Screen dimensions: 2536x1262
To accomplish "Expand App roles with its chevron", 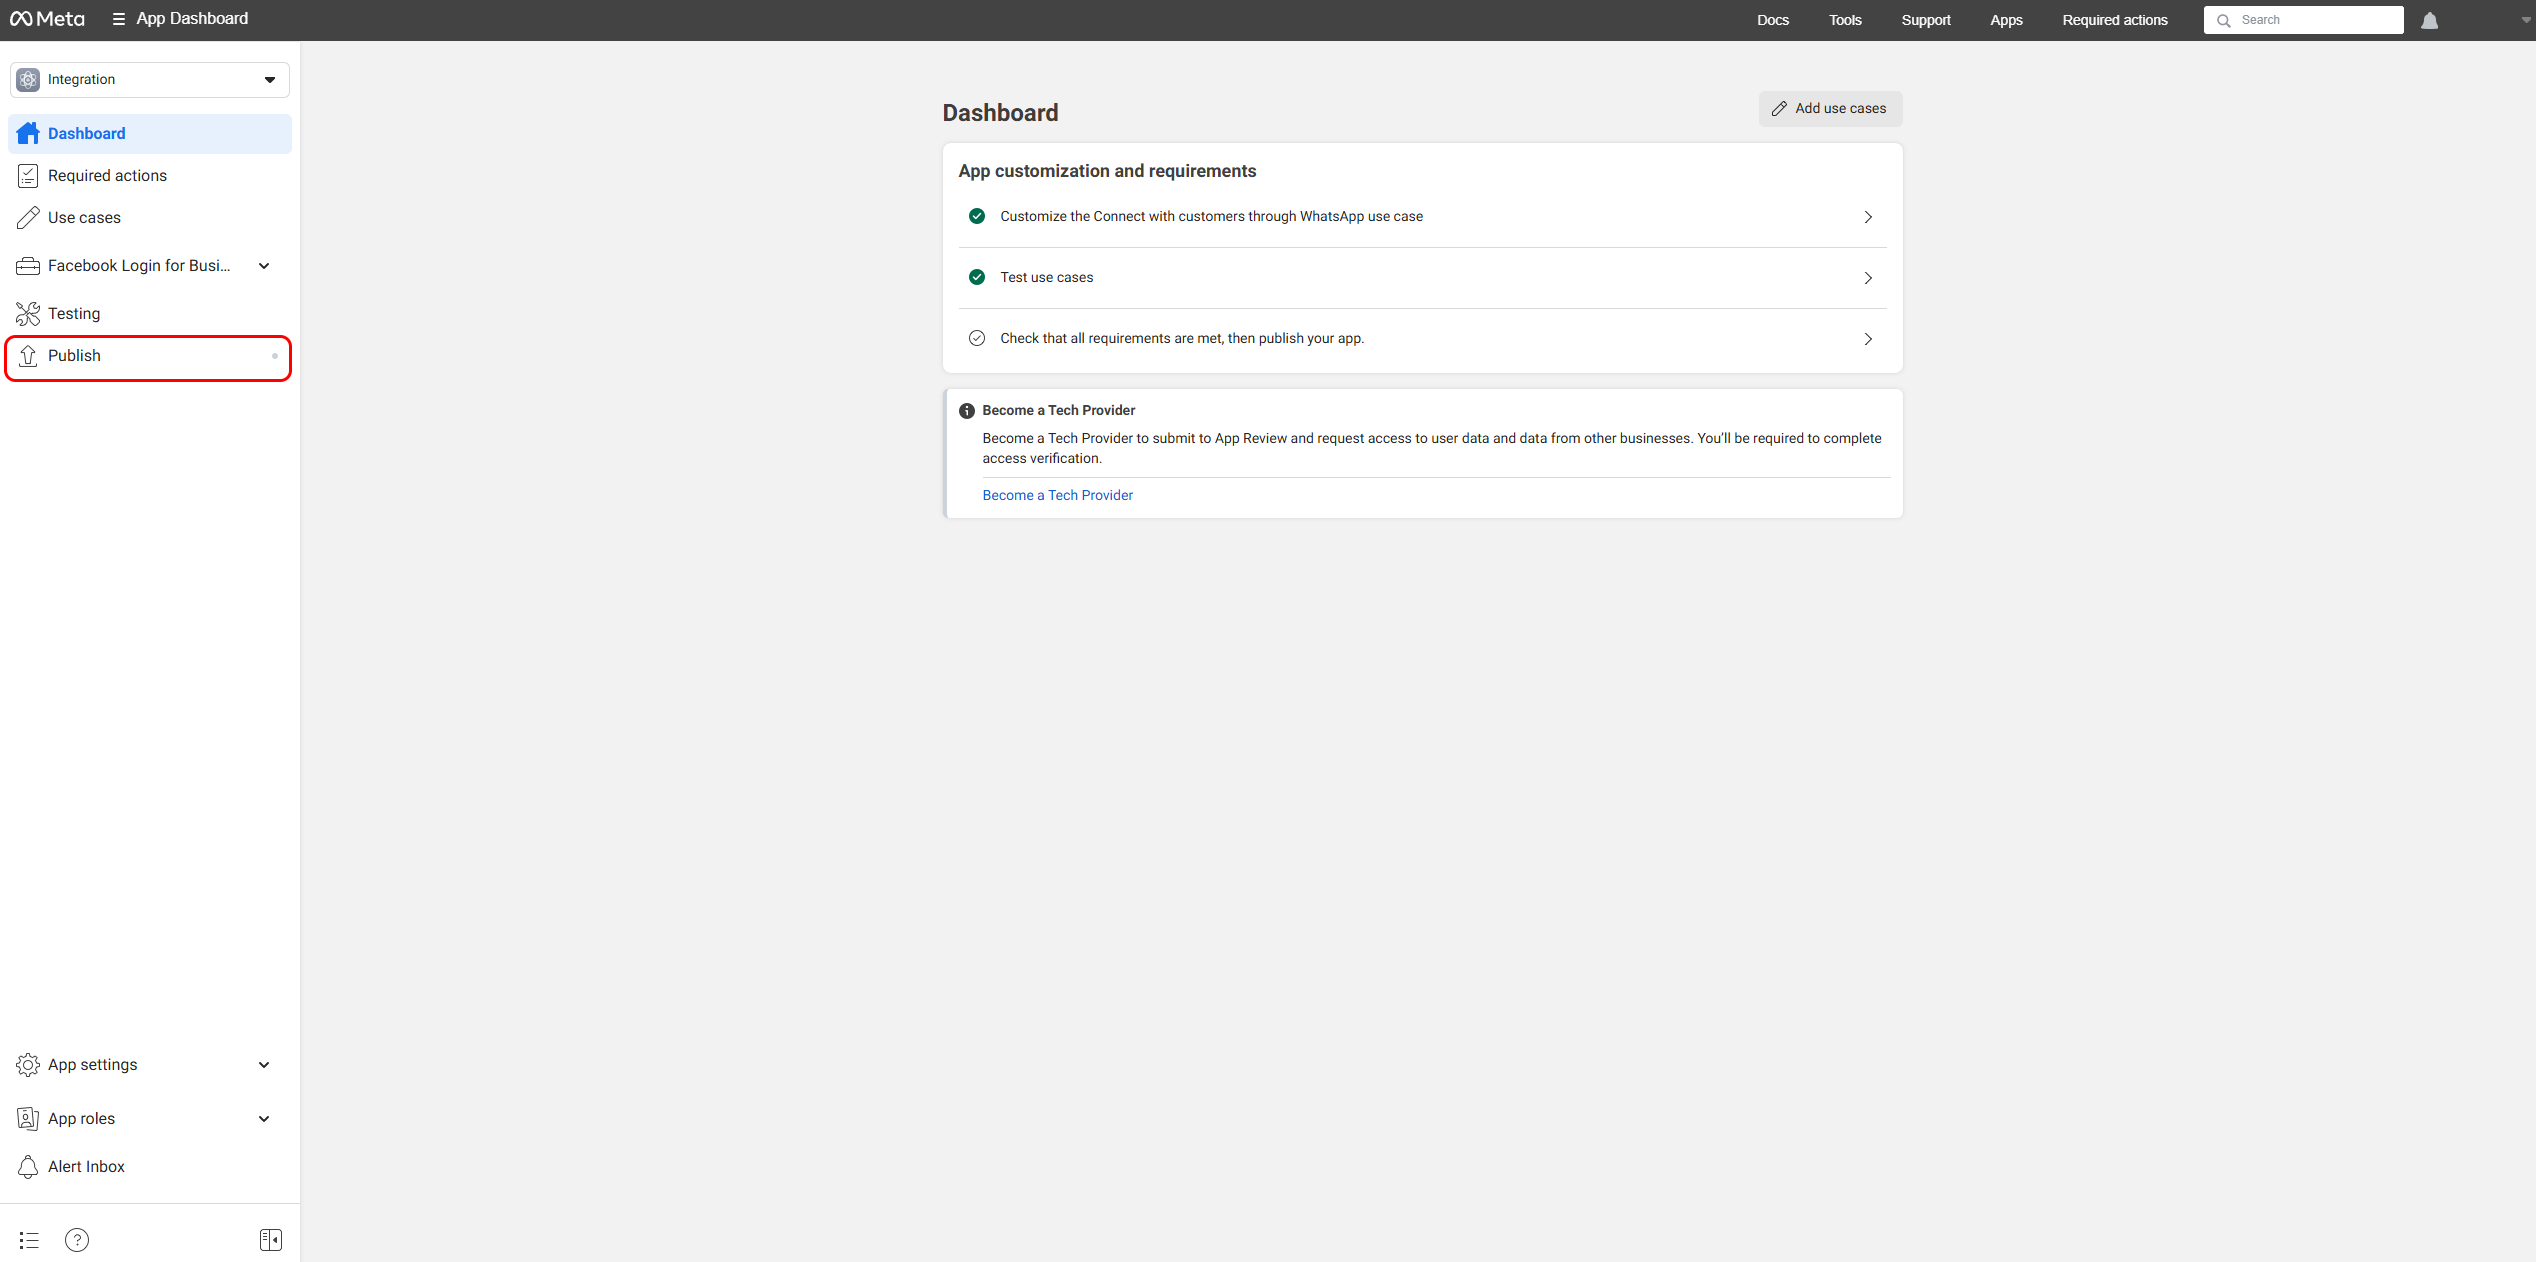I will [264, 1119].
